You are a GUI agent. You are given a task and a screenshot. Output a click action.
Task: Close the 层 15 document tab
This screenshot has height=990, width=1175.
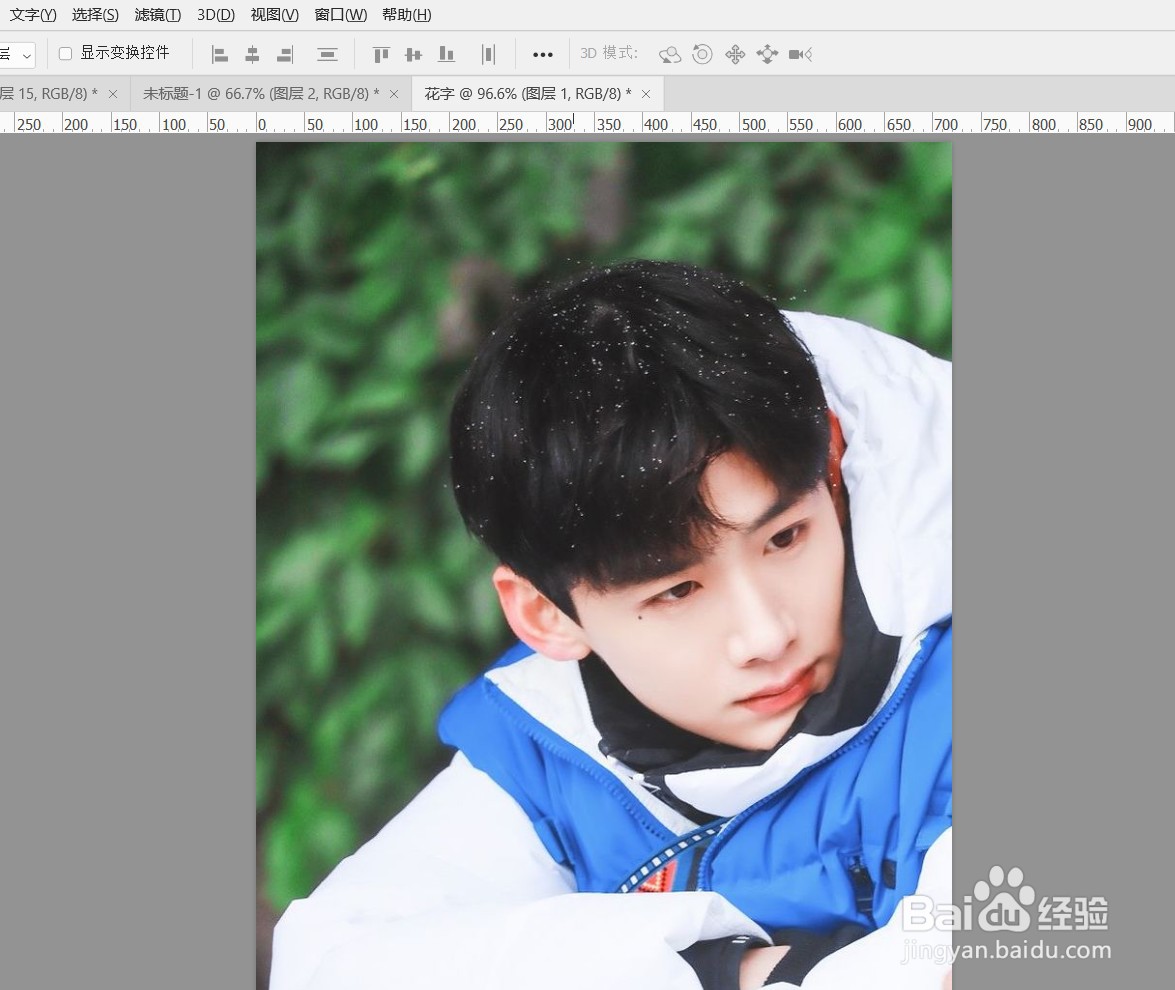(113, 94)
